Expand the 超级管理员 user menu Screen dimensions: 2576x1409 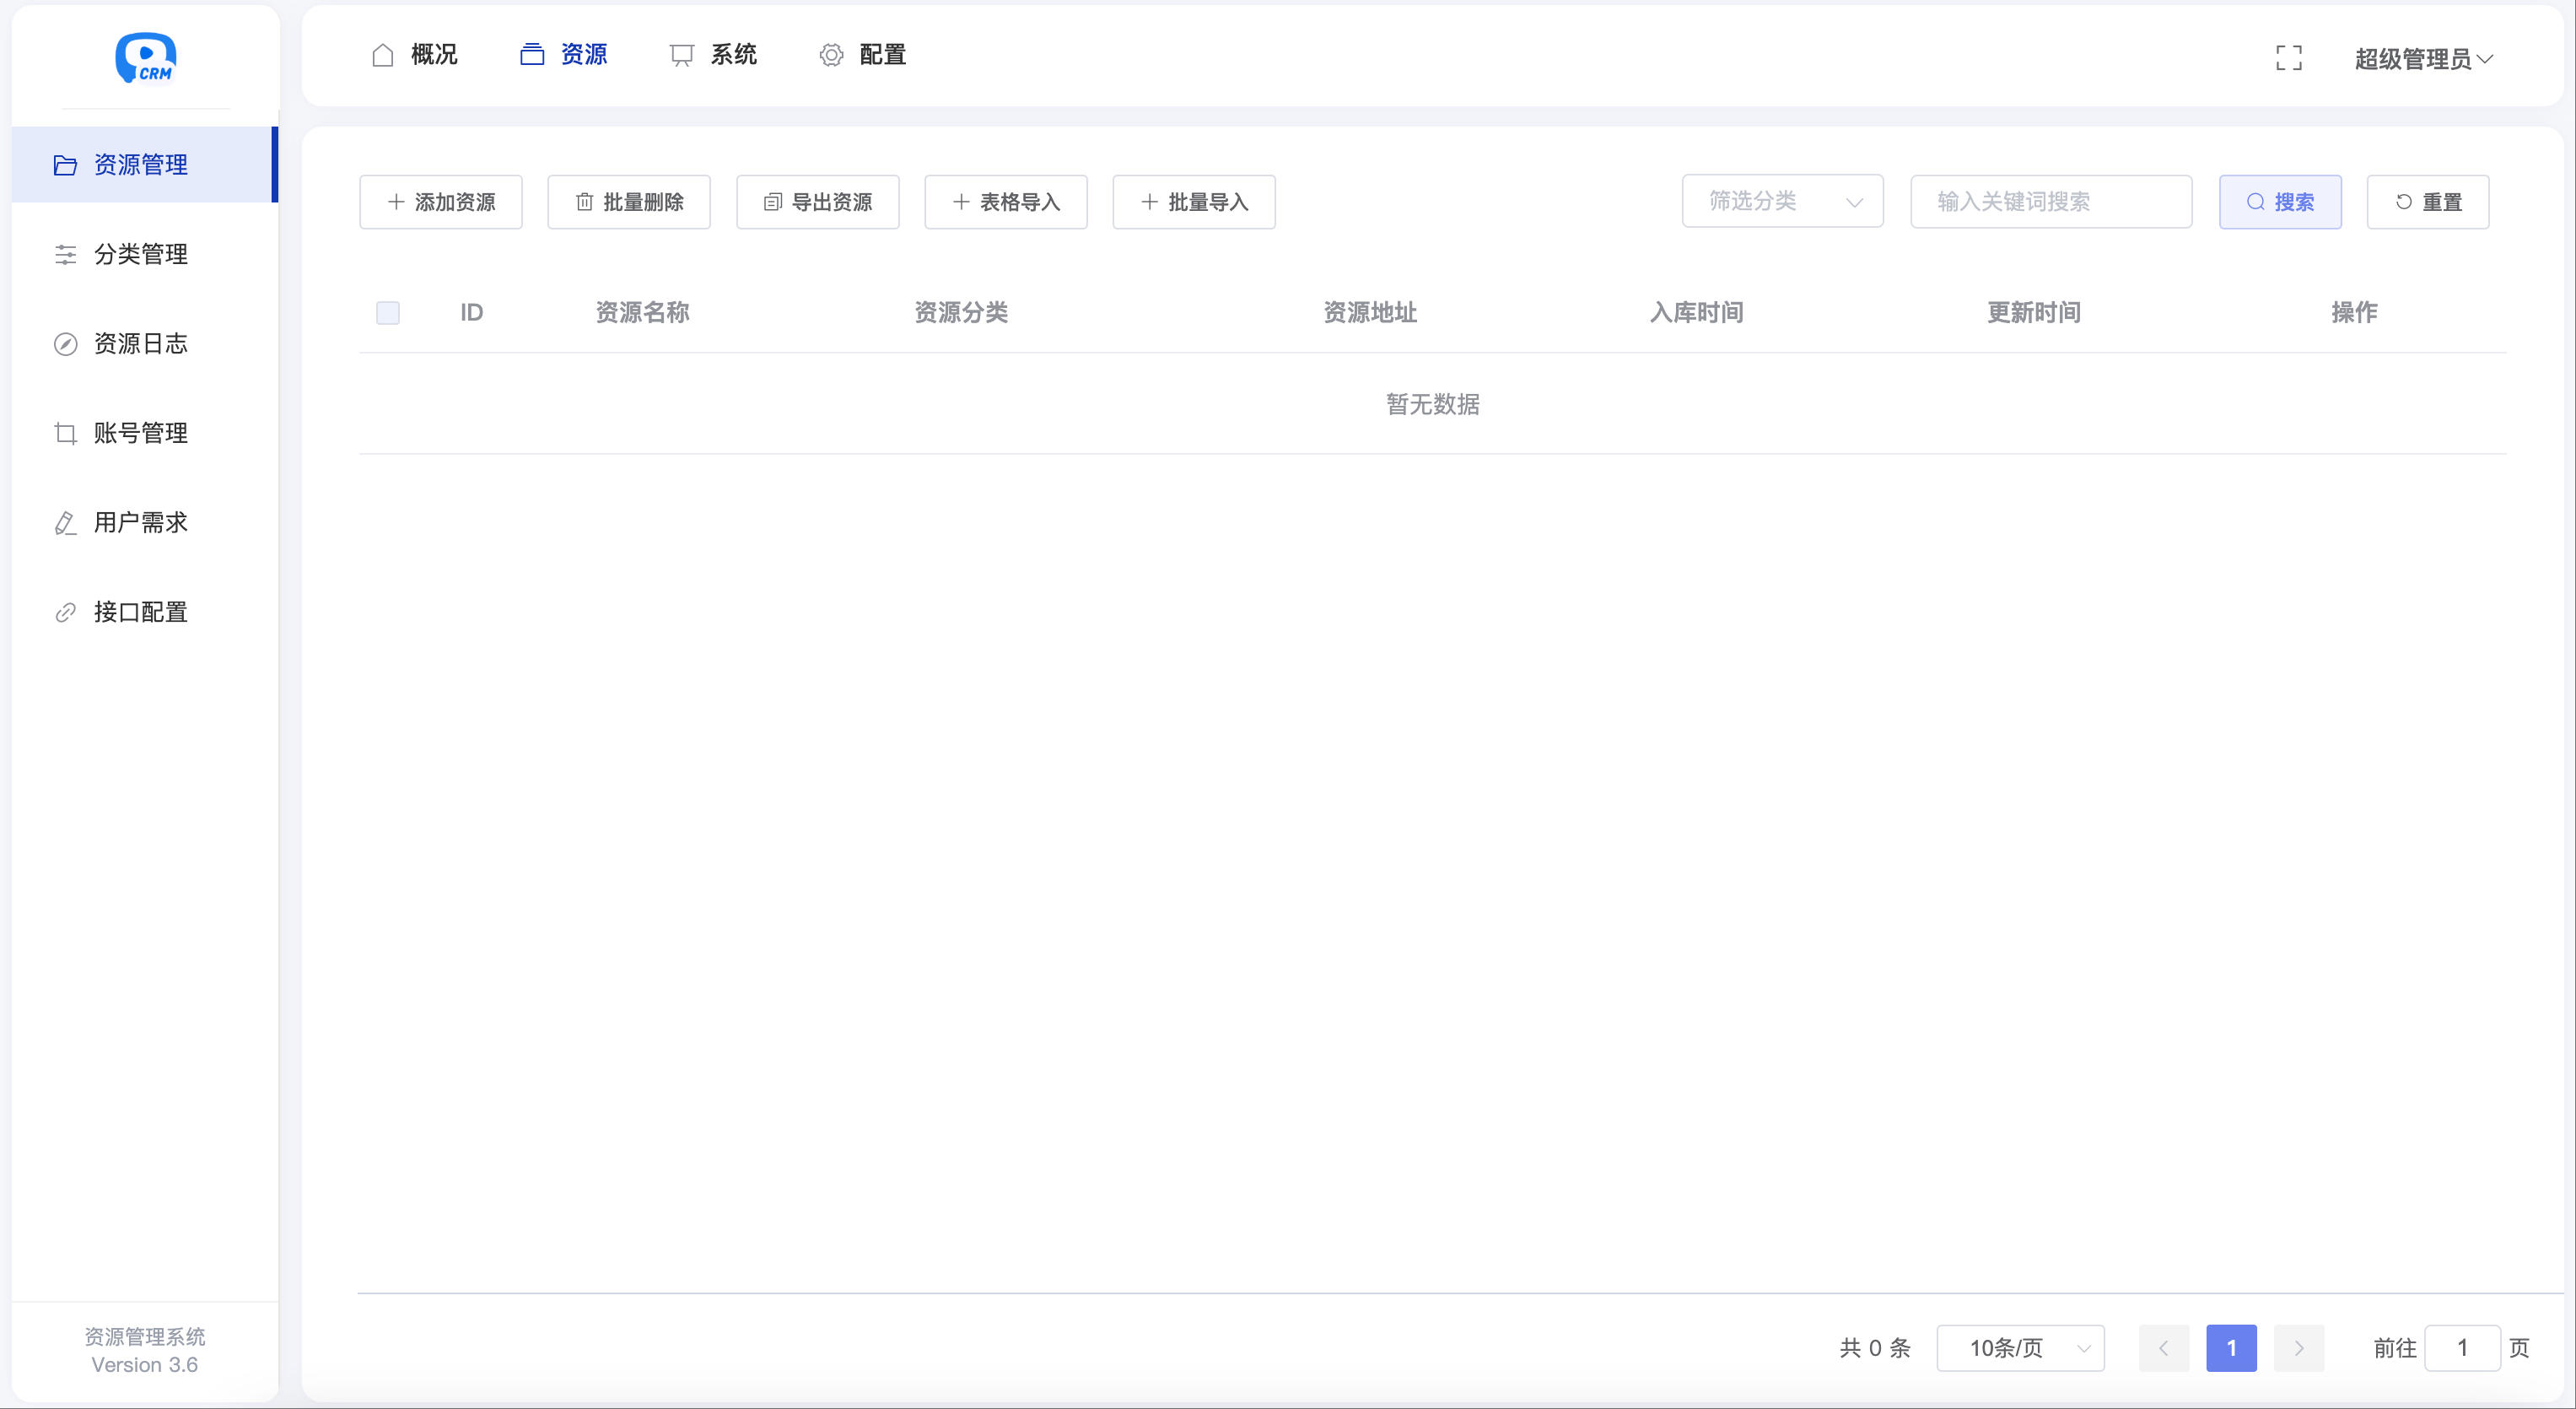(x=2423, y=59)
